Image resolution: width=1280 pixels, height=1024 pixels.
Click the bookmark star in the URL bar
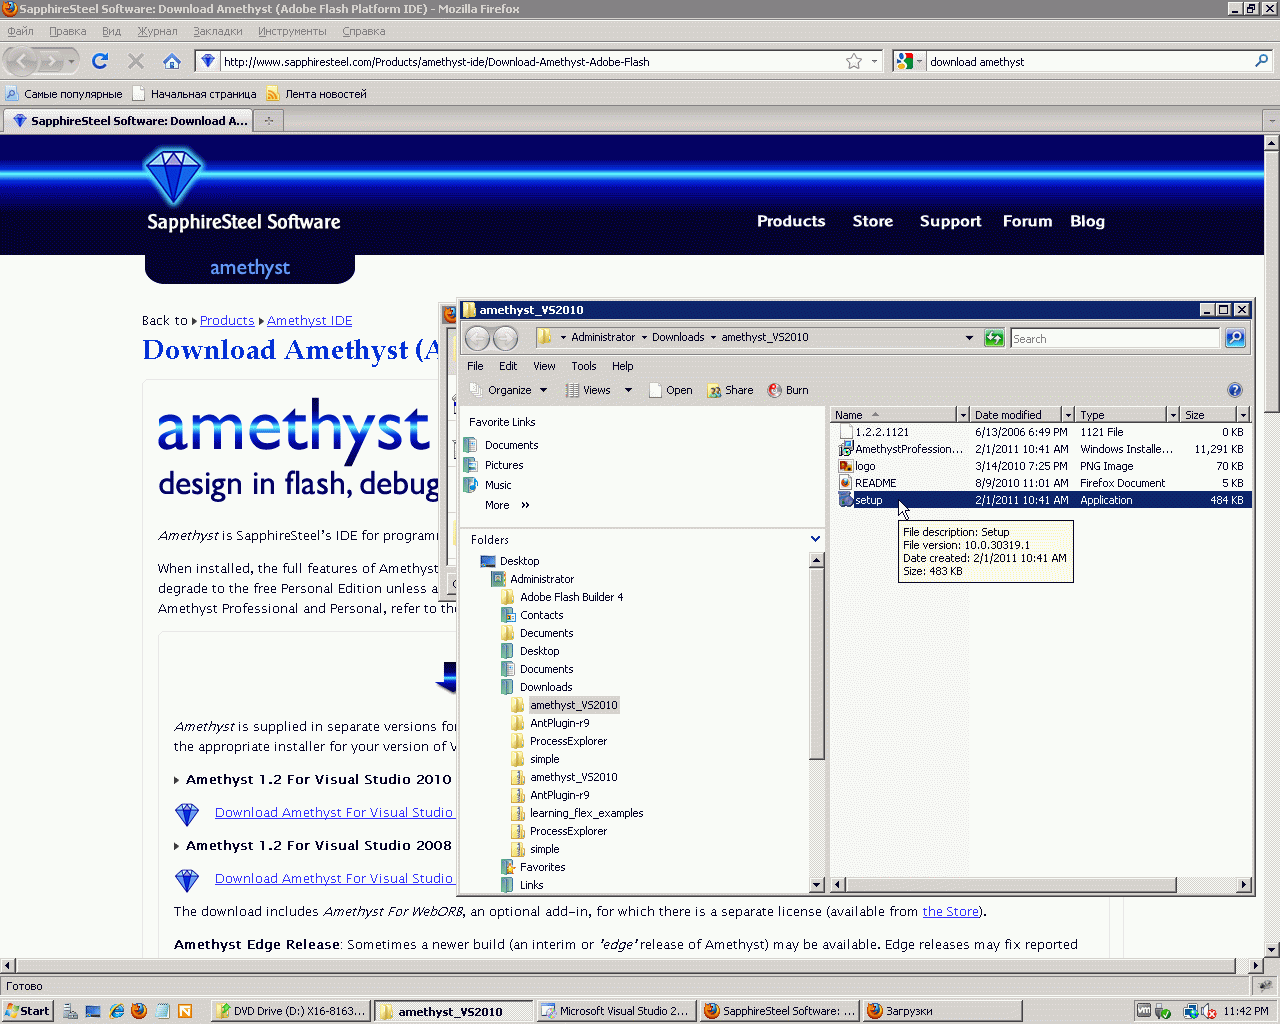click(x=854, y=61)
